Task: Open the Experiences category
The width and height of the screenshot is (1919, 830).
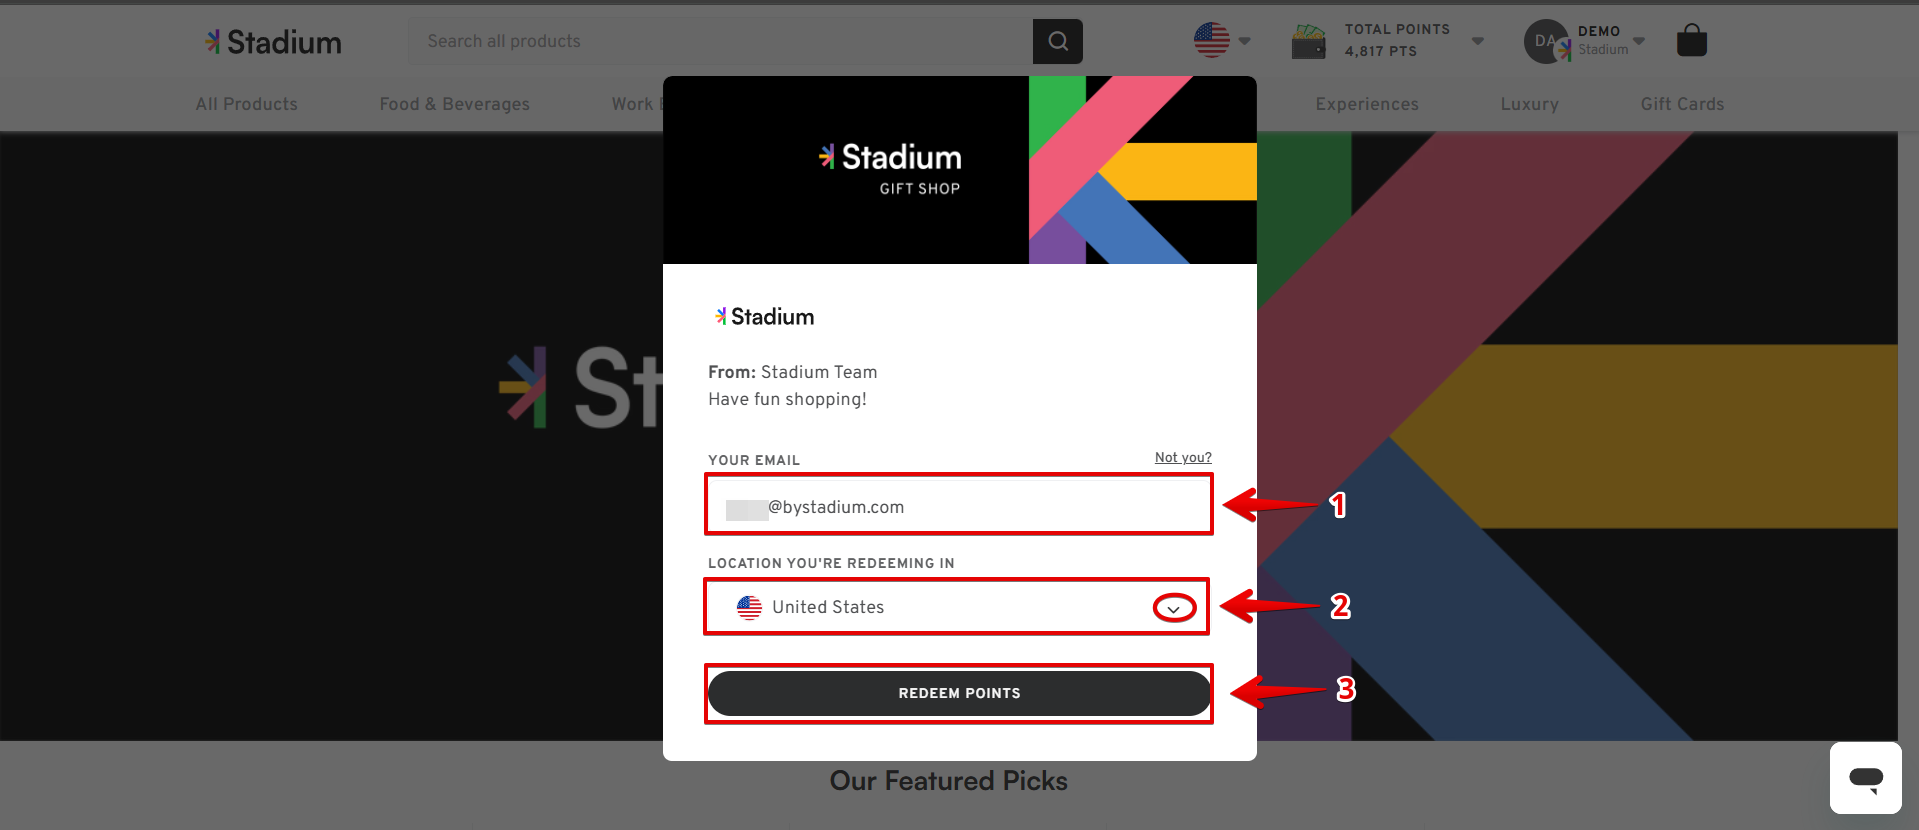Action: (1366, 104)
